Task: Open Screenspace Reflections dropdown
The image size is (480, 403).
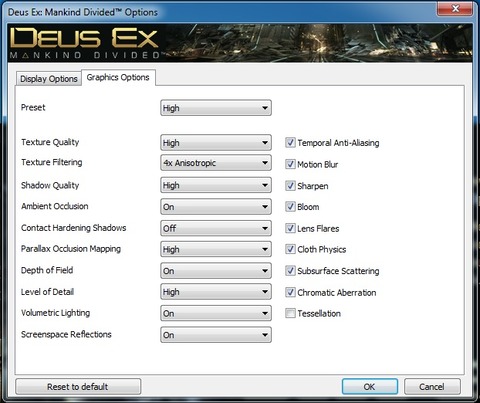Action: click(216, 335)
